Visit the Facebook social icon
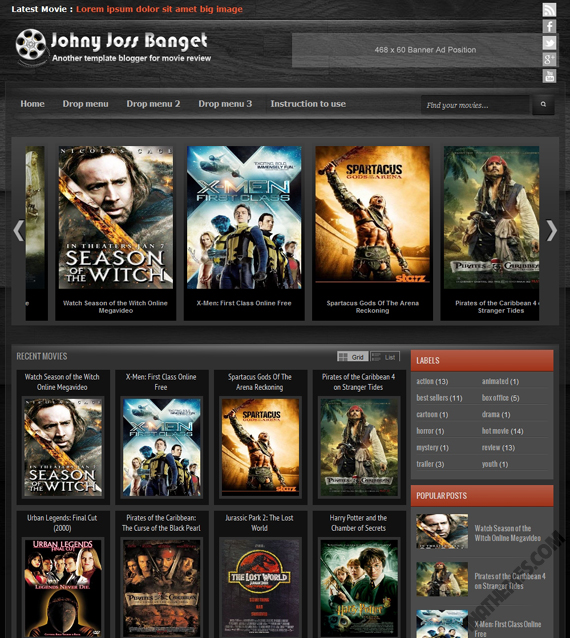The image size is (570, 638). pyautogui.click(x=549, y=26)
